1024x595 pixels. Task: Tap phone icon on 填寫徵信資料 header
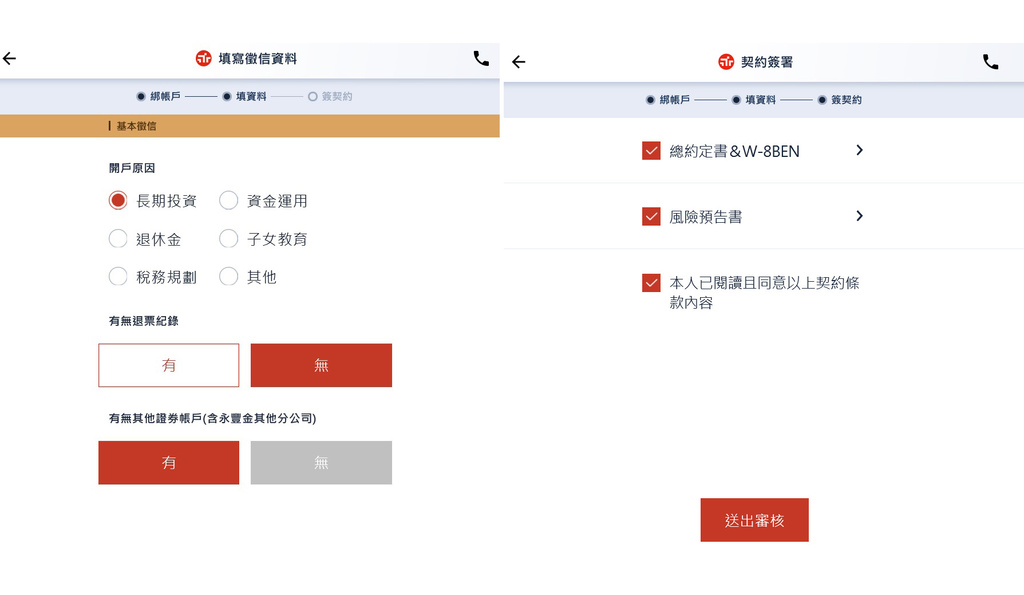tap(481, 59)
